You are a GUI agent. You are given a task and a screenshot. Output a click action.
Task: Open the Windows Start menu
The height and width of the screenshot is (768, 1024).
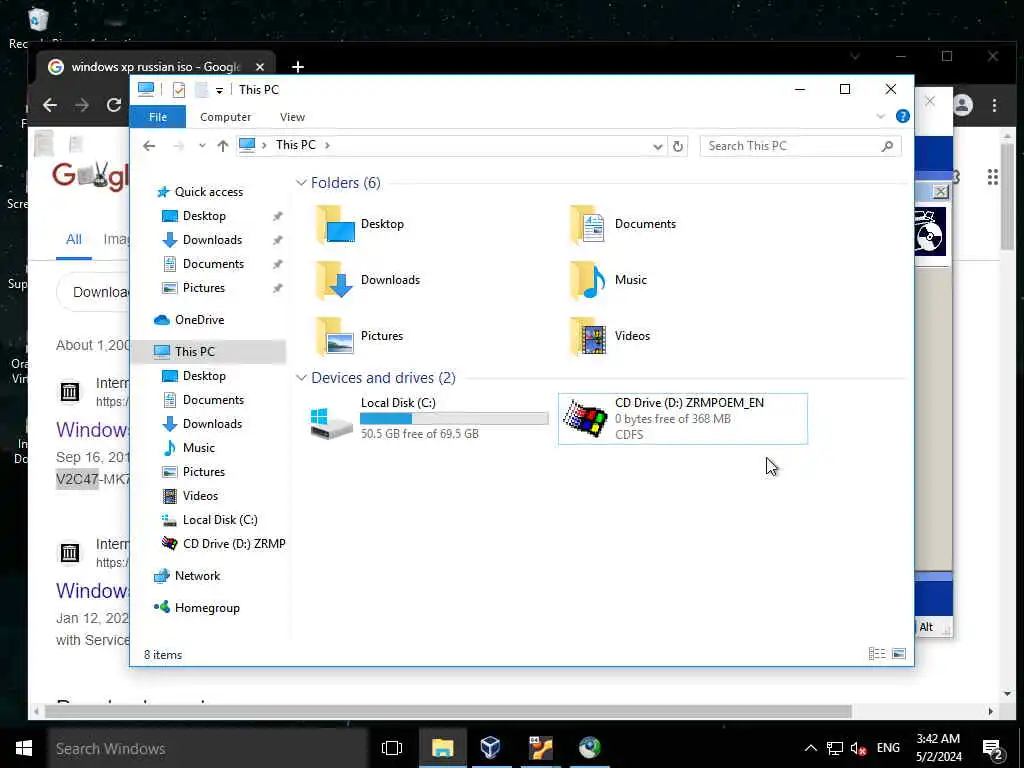tap(24, 748)
